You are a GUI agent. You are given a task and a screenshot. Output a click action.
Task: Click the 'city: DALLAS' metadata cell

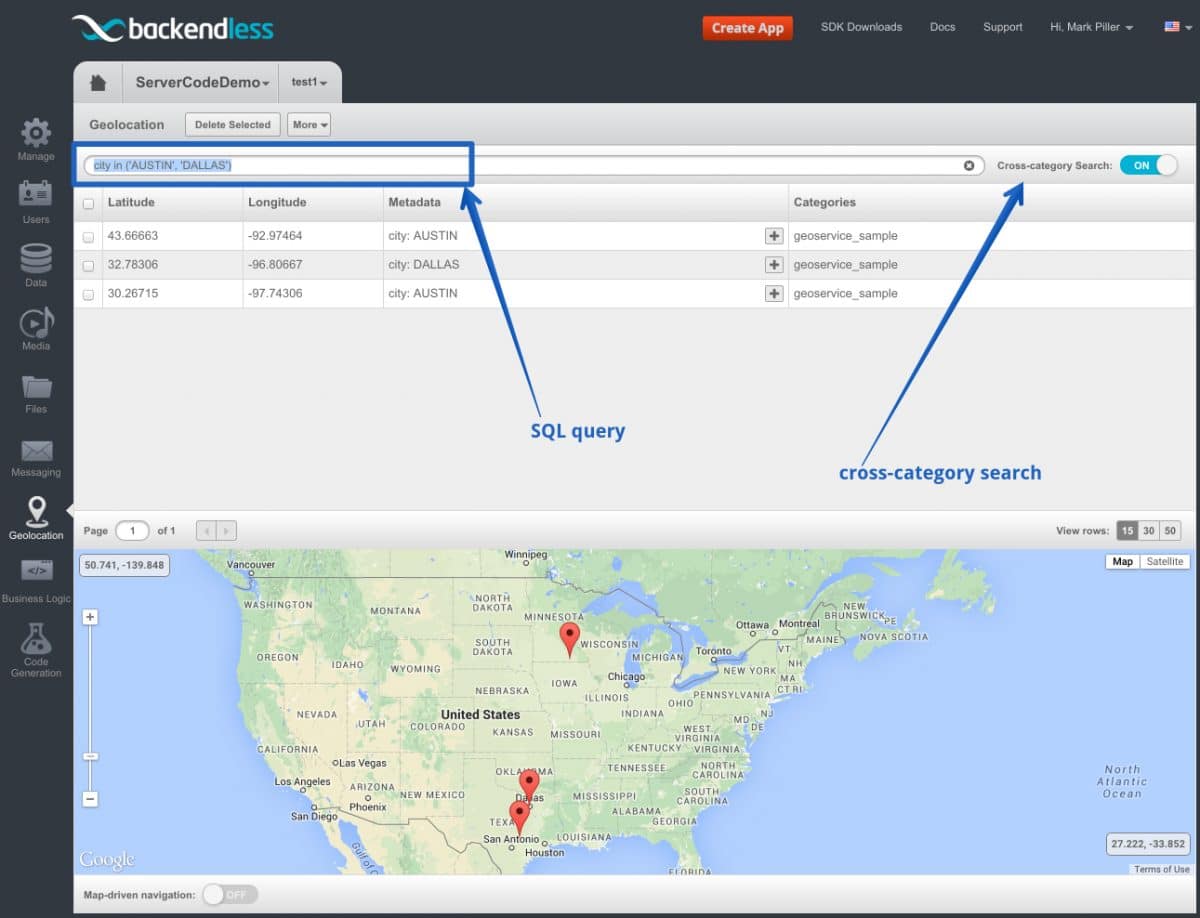424,265
